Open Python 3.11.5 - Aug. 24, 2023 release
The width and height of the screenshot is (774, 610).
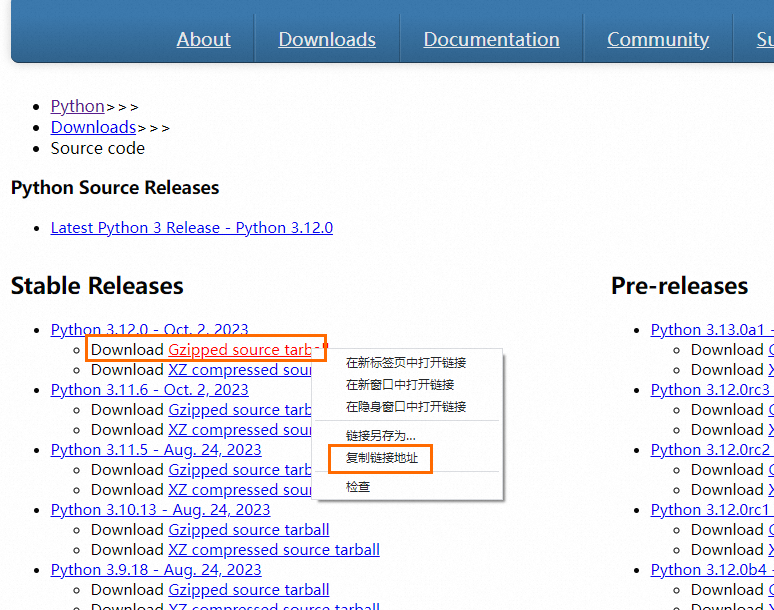(156, 450)
